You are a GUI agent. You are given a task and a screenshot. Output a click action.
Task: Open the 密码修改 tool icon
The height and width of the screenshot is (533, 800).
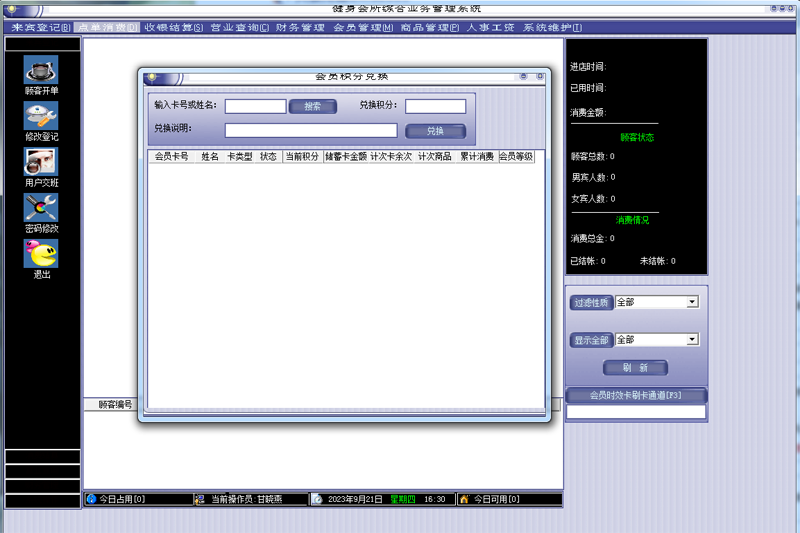pyautogui.click(x=41, y=208)
